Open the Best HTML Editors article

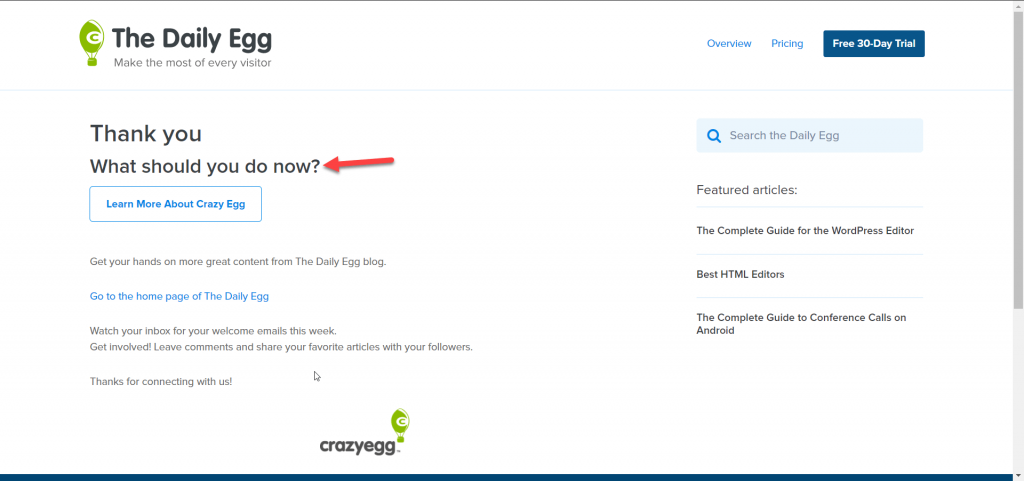pyautogui.click(x=740, y=274)
